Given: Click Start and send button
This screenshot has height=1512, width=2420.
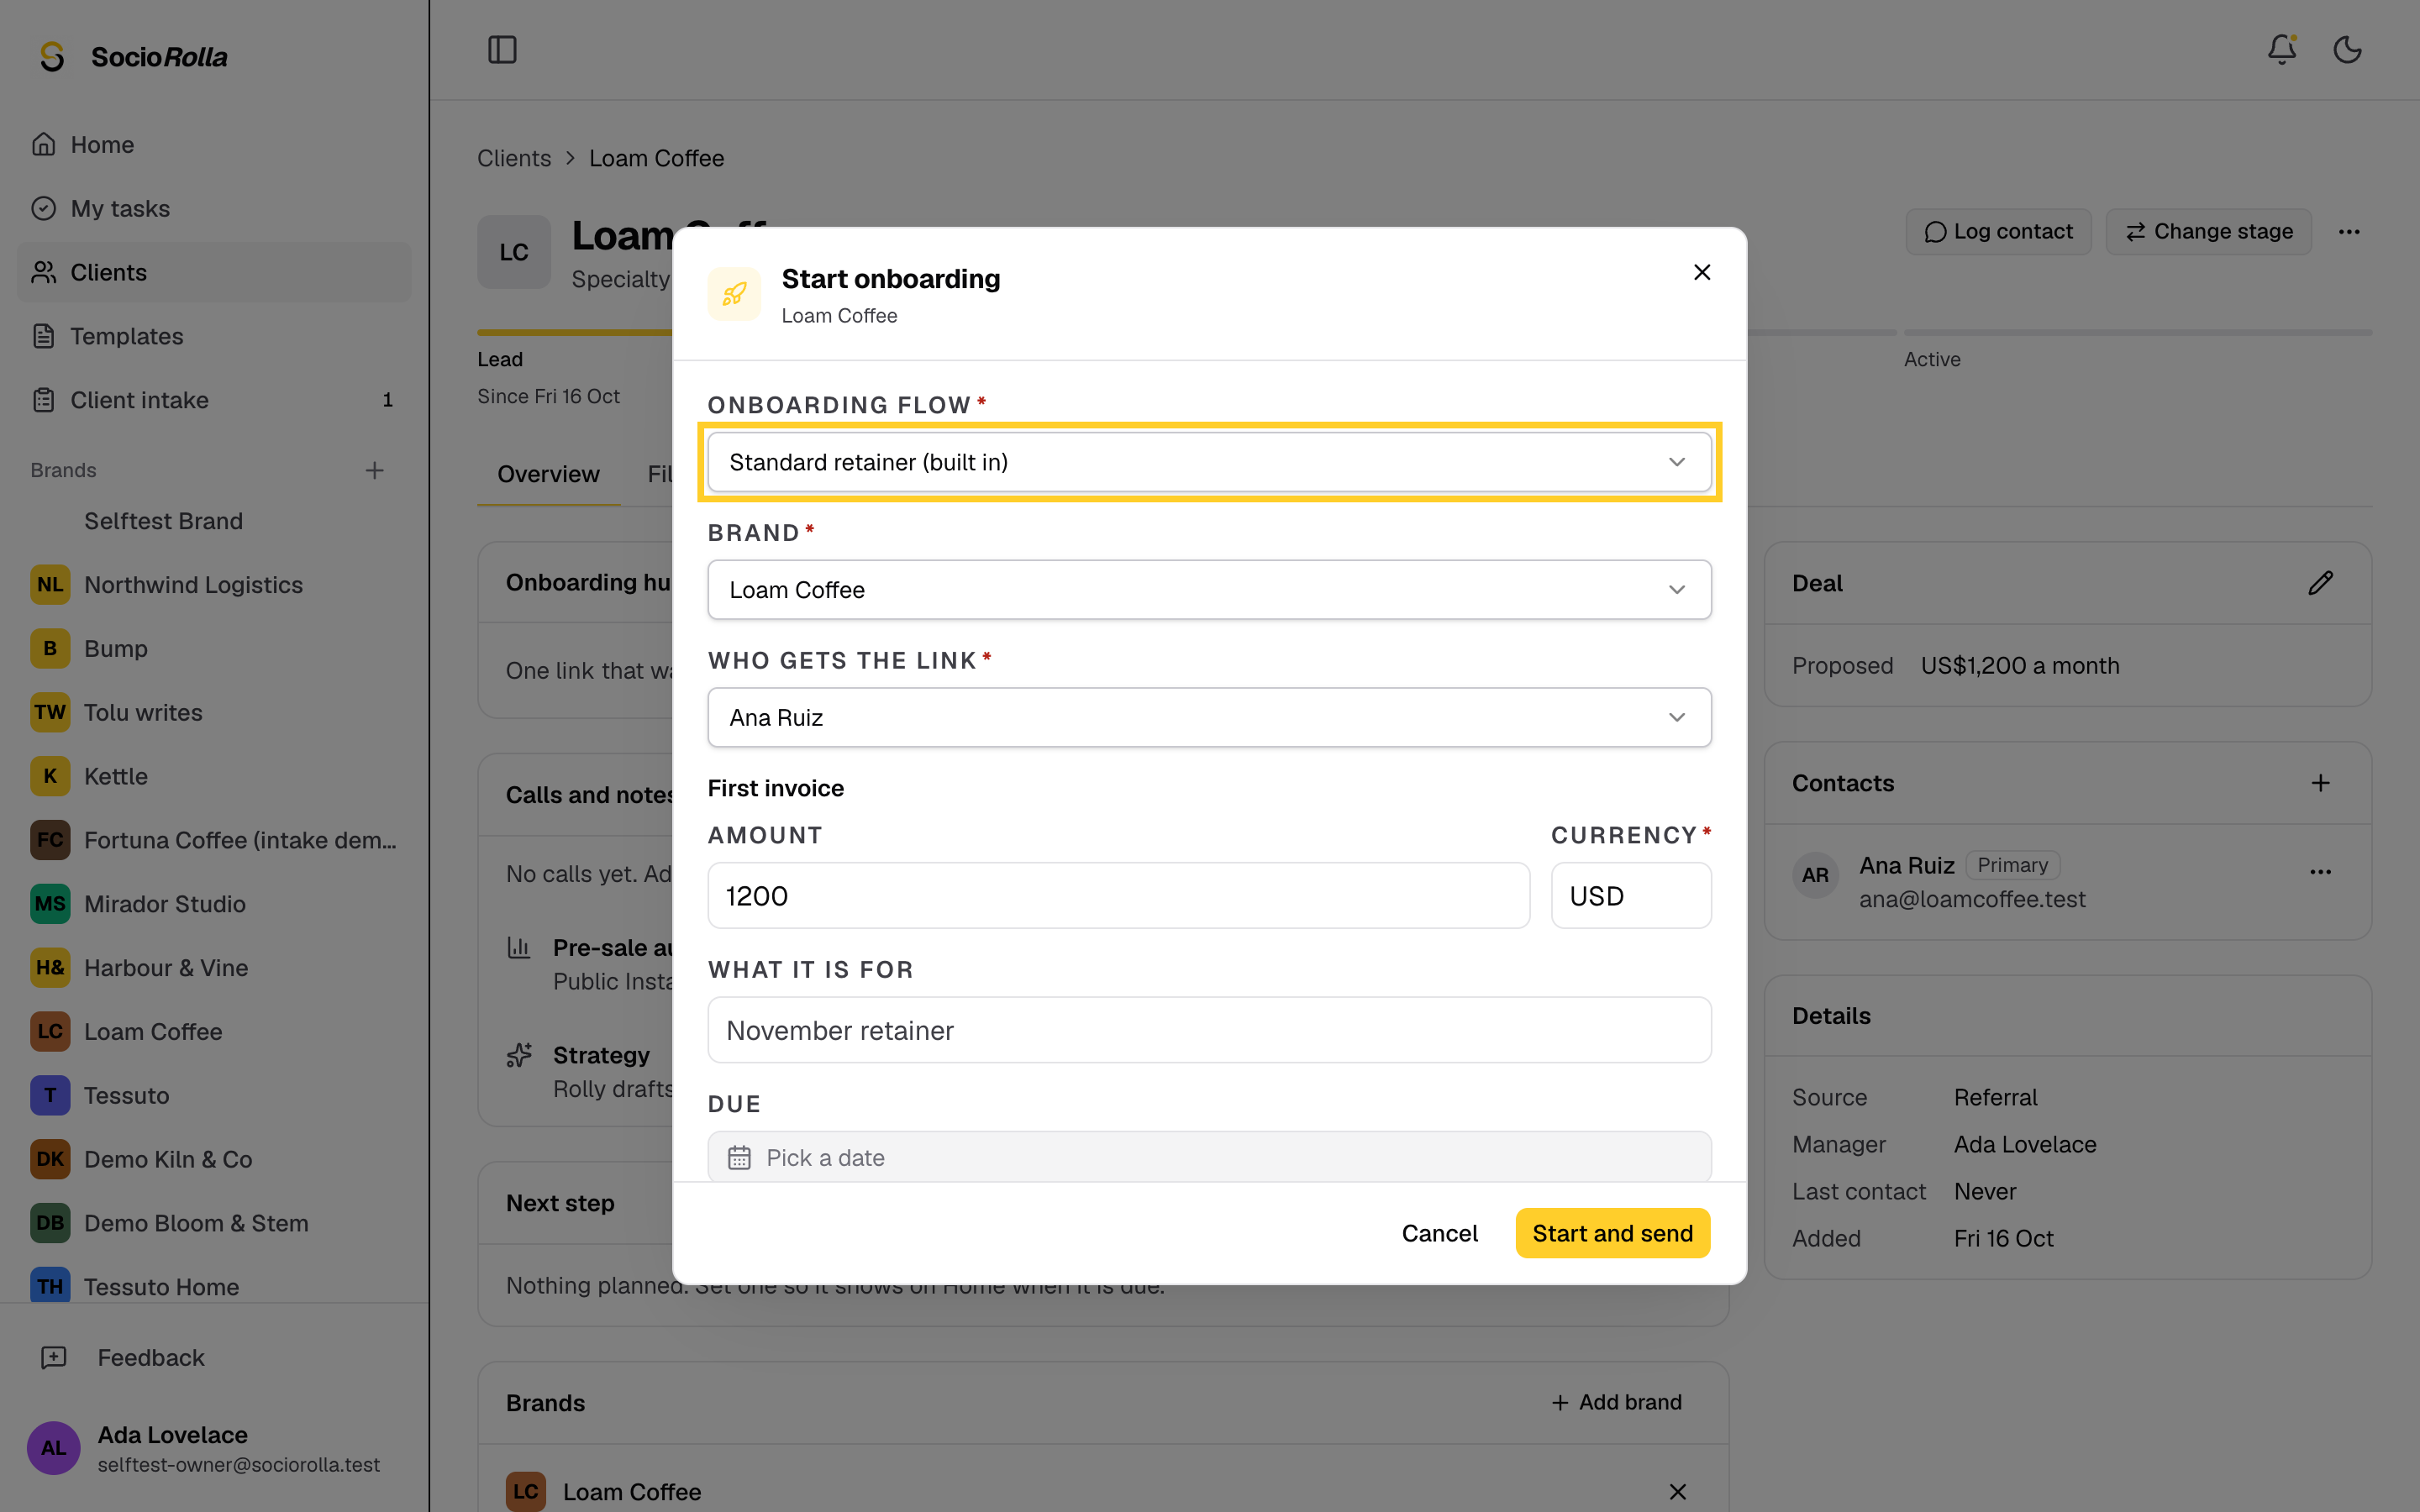Looking at the screenshot, I should click(x=1612, y=1233).
